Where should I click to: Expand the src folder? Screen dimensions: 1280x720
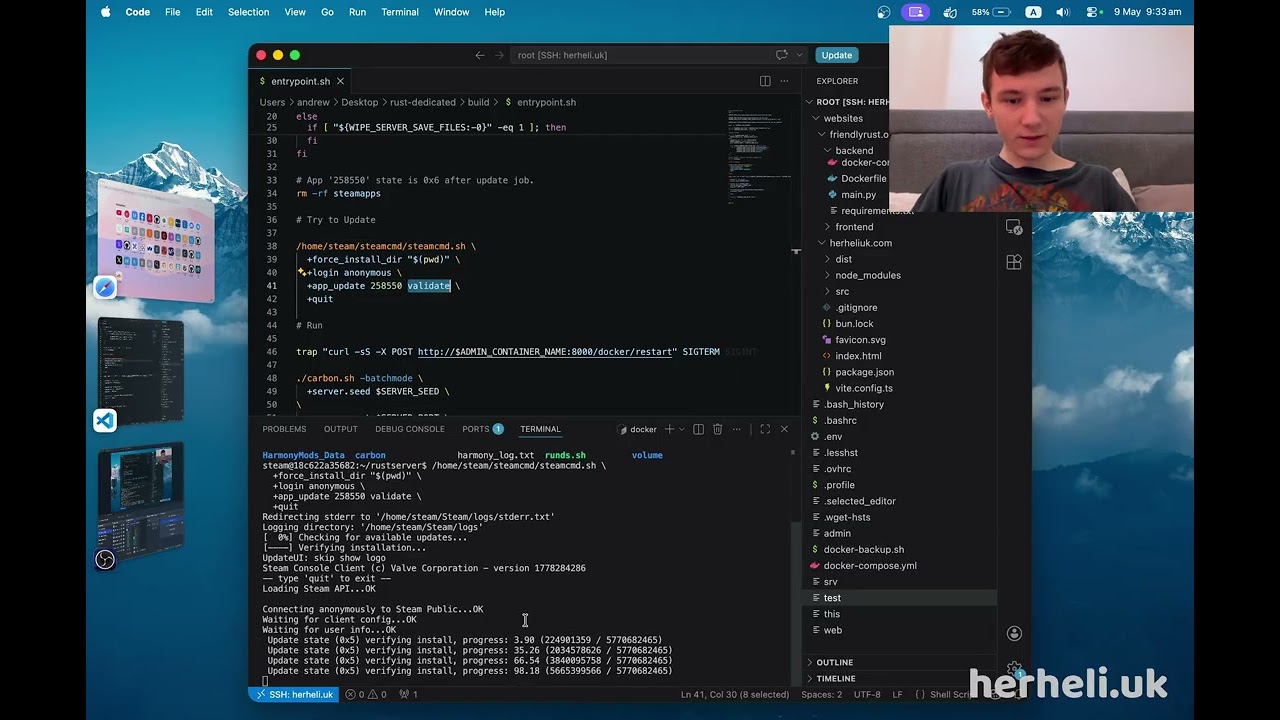point(842,291)
